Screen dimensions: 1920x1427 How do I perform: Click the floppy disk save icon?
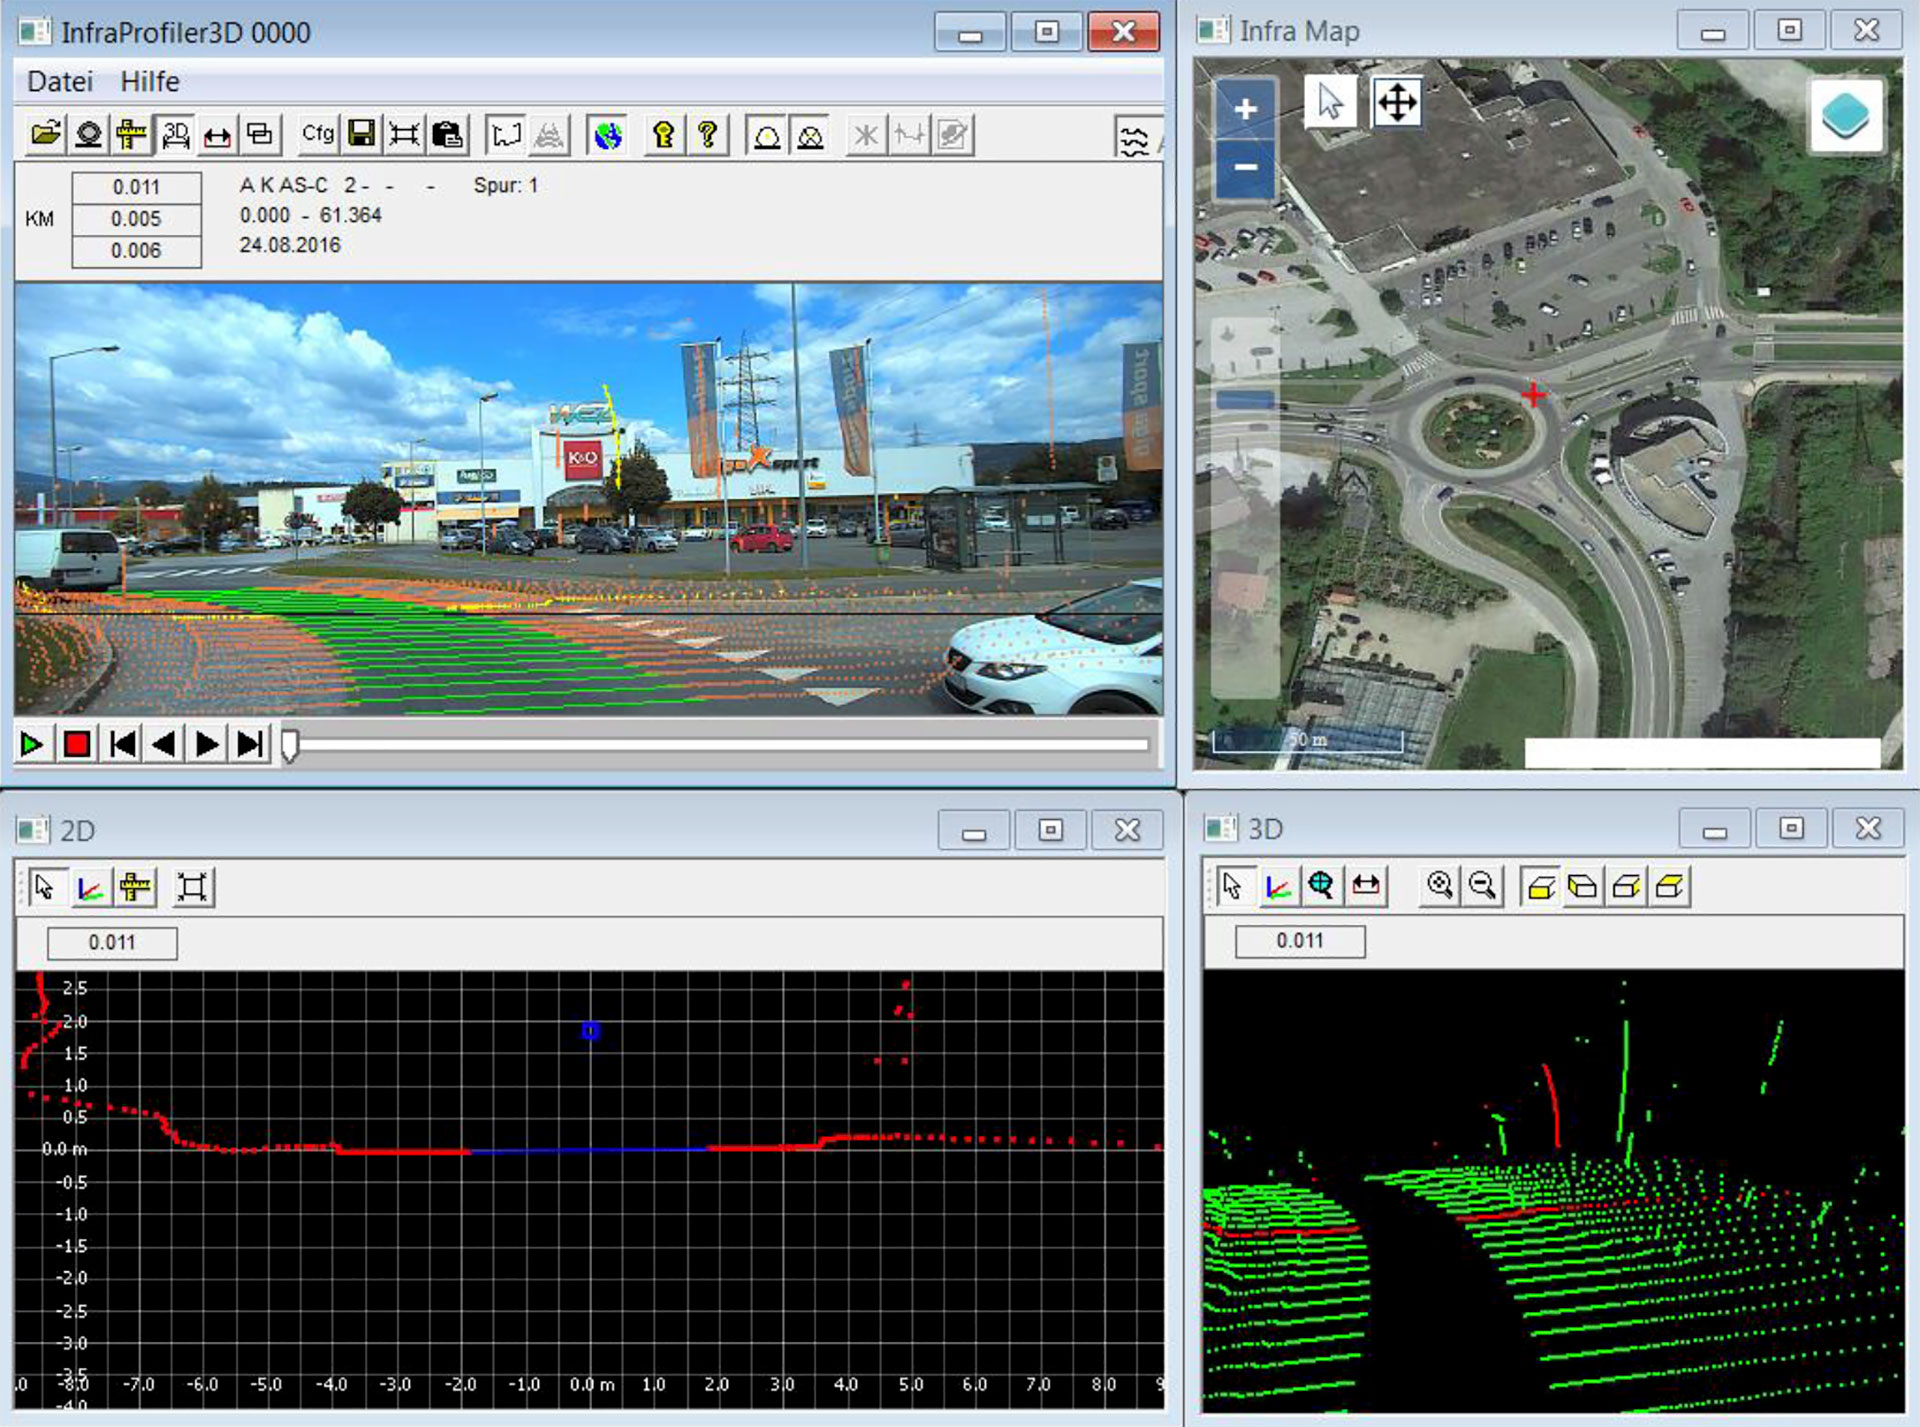tap(361, 134)
